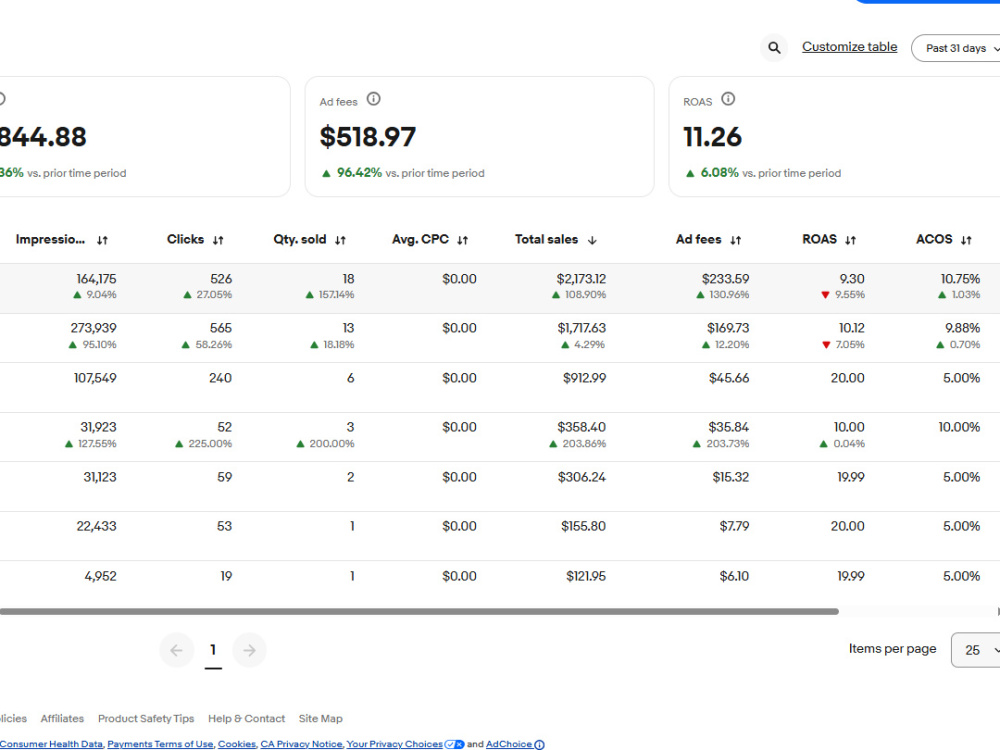
Task: Click Clicks value 240
Action: 221,378
